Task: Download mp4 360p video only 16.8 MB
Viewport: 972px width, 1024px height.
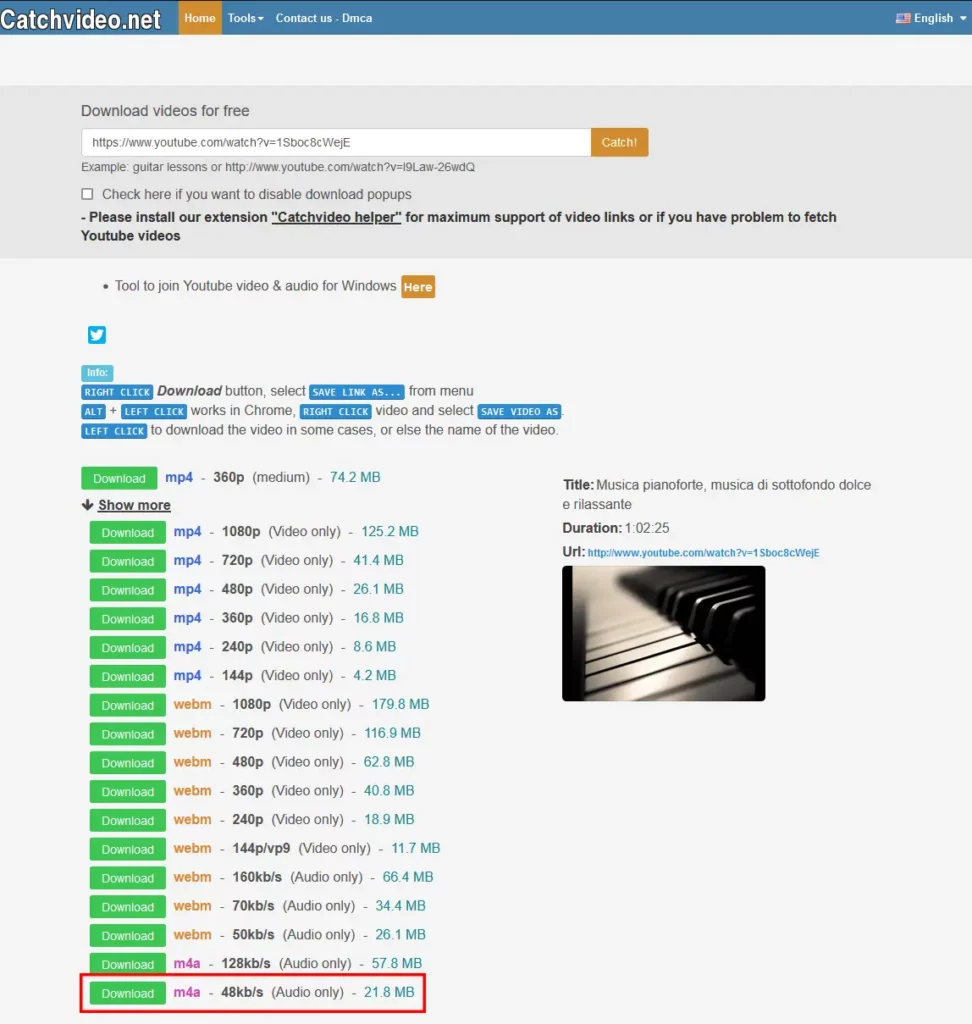Action: (x=127, y=618)
